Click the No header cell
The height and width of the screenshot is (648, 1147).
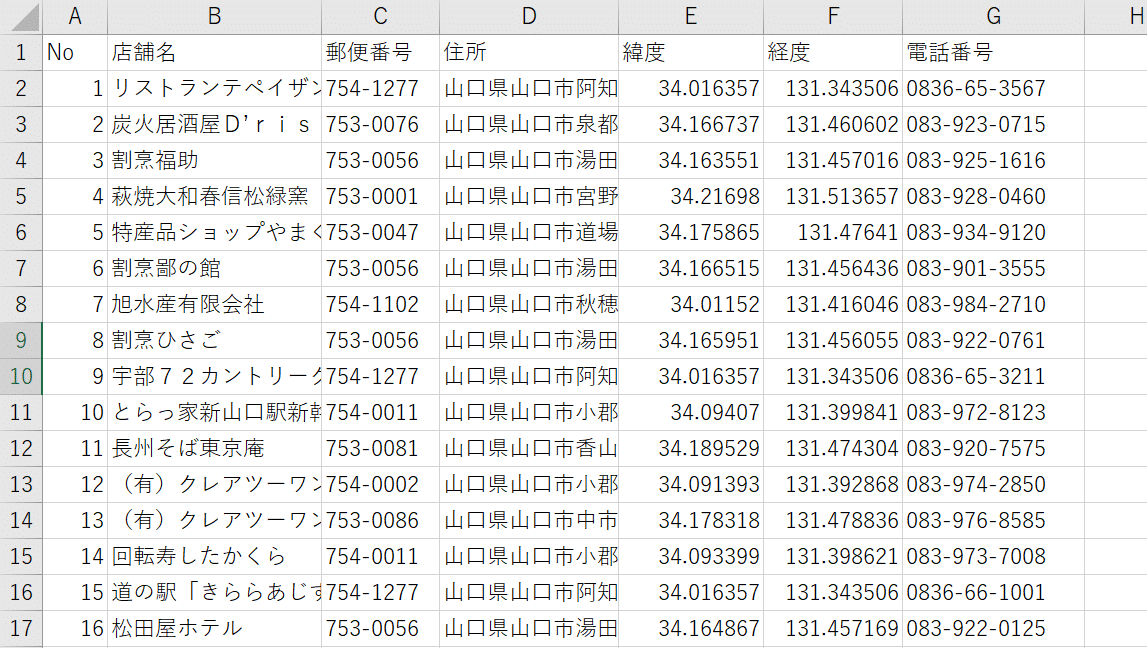click(x=75, y=53)
